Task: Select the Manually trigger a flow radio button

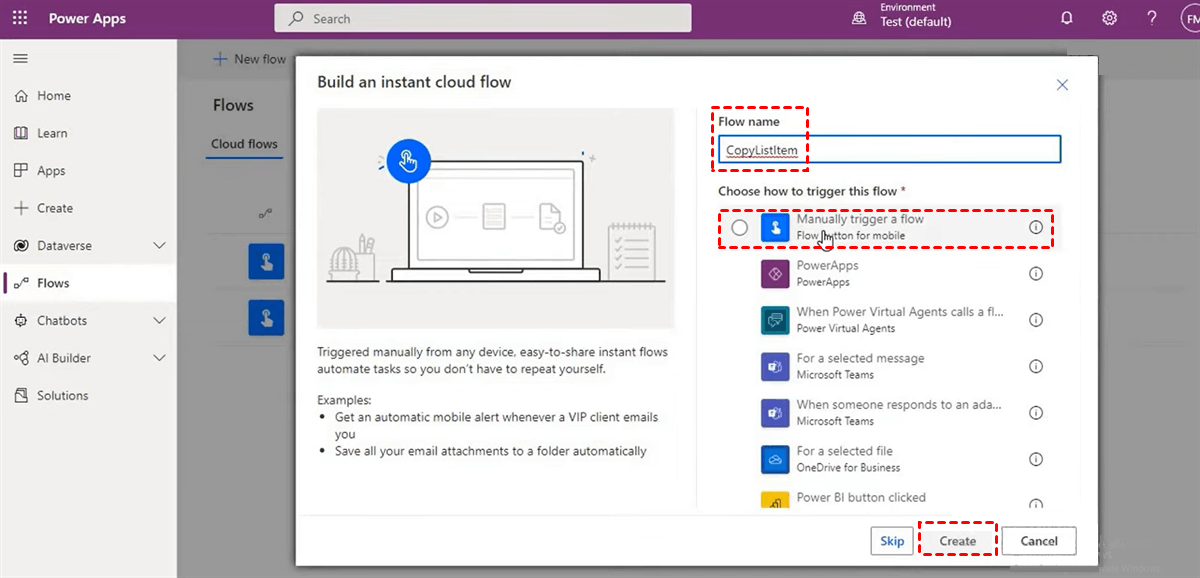Action: point(739,228)
